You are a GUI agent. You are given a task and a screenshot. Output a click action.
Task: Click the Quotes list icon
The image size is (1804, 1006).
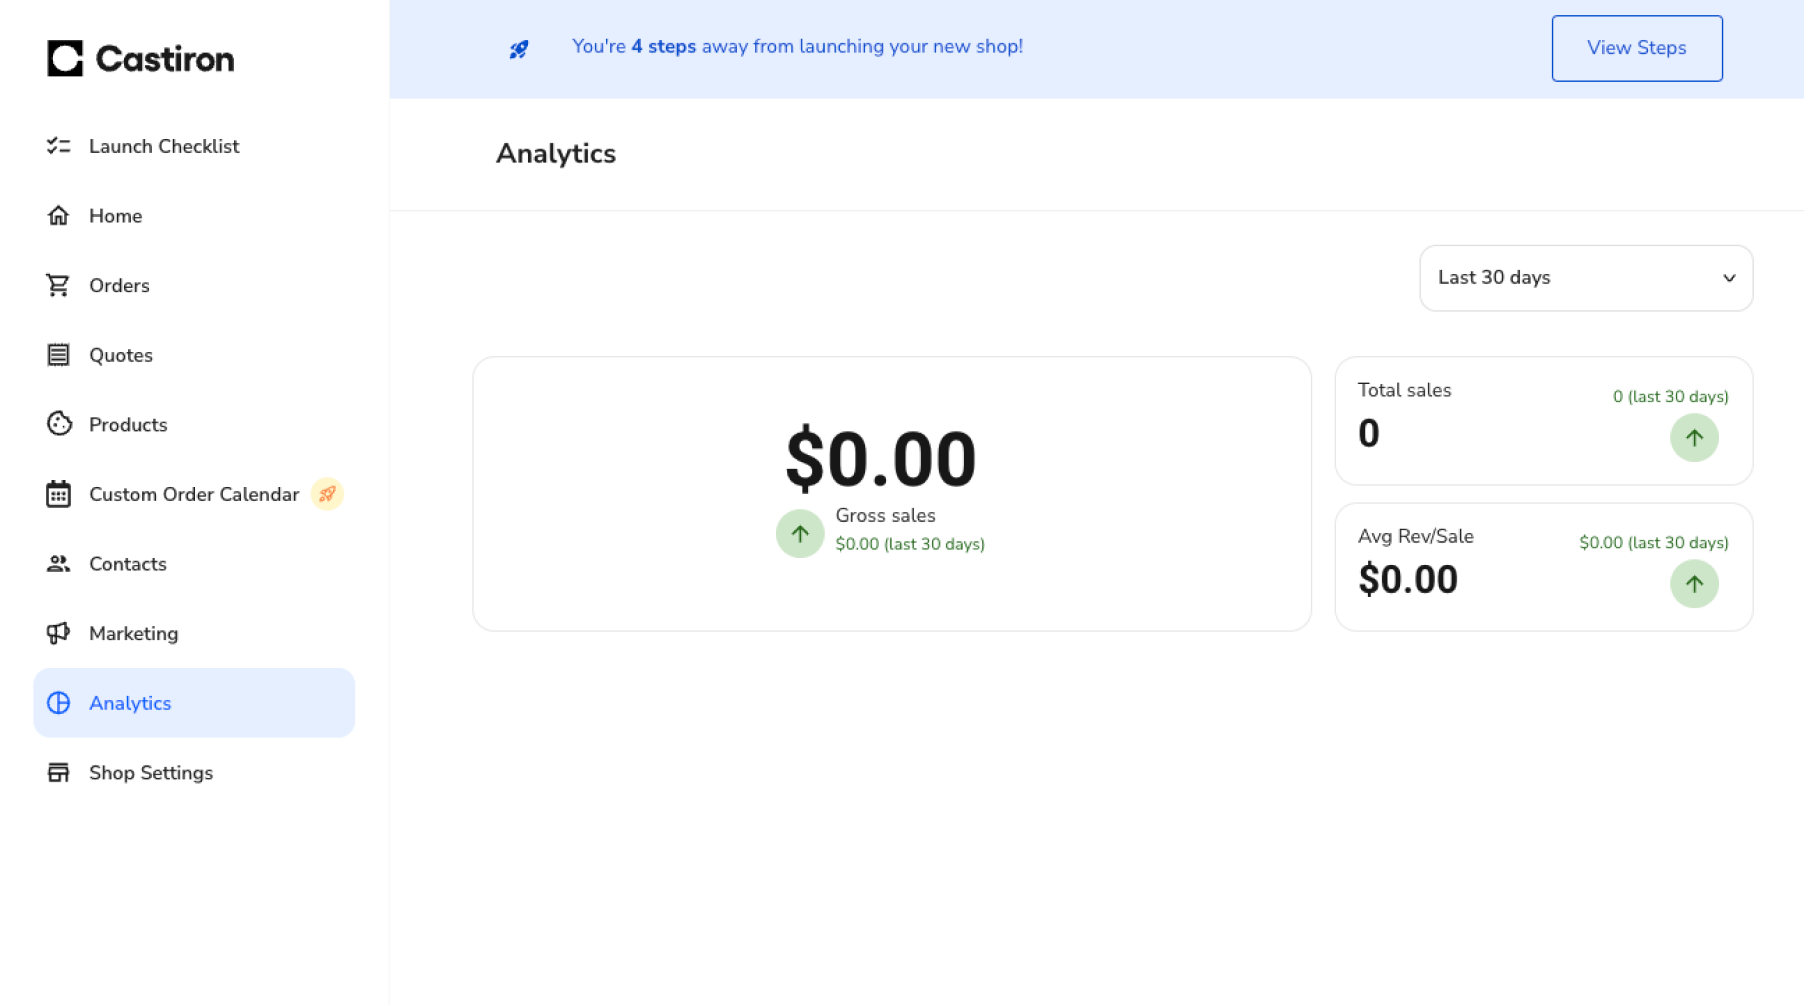(x=58, y=355)
